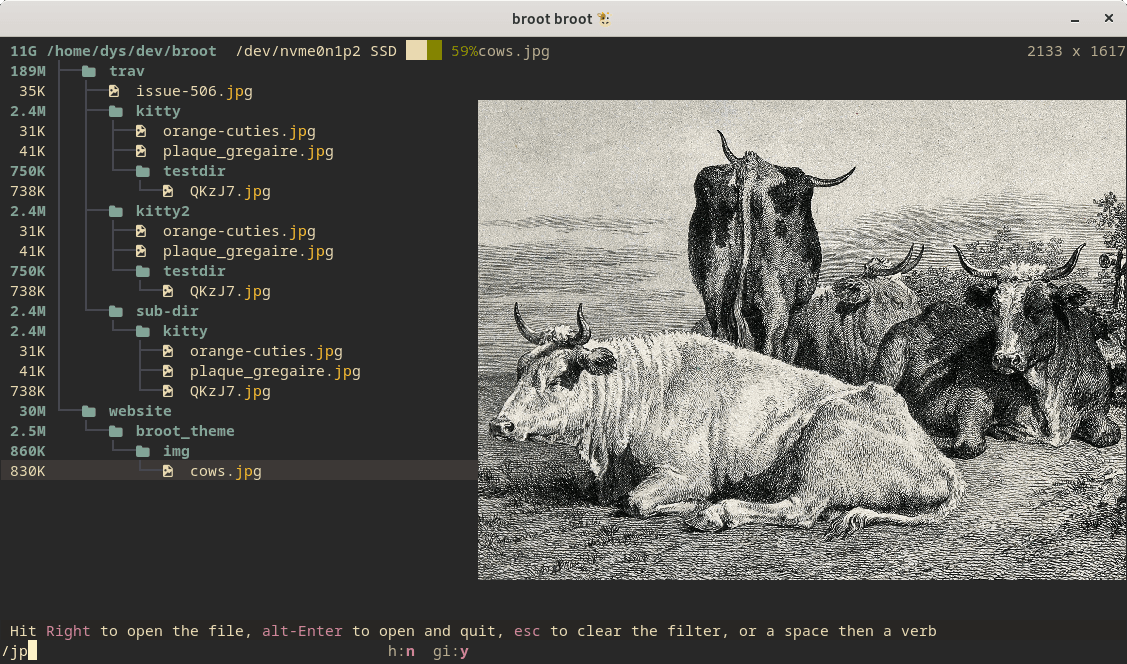Click the folder icon next to sub-dir
Image resolution: width=1127 pixels, height=664 pixels.
point(114,311)
